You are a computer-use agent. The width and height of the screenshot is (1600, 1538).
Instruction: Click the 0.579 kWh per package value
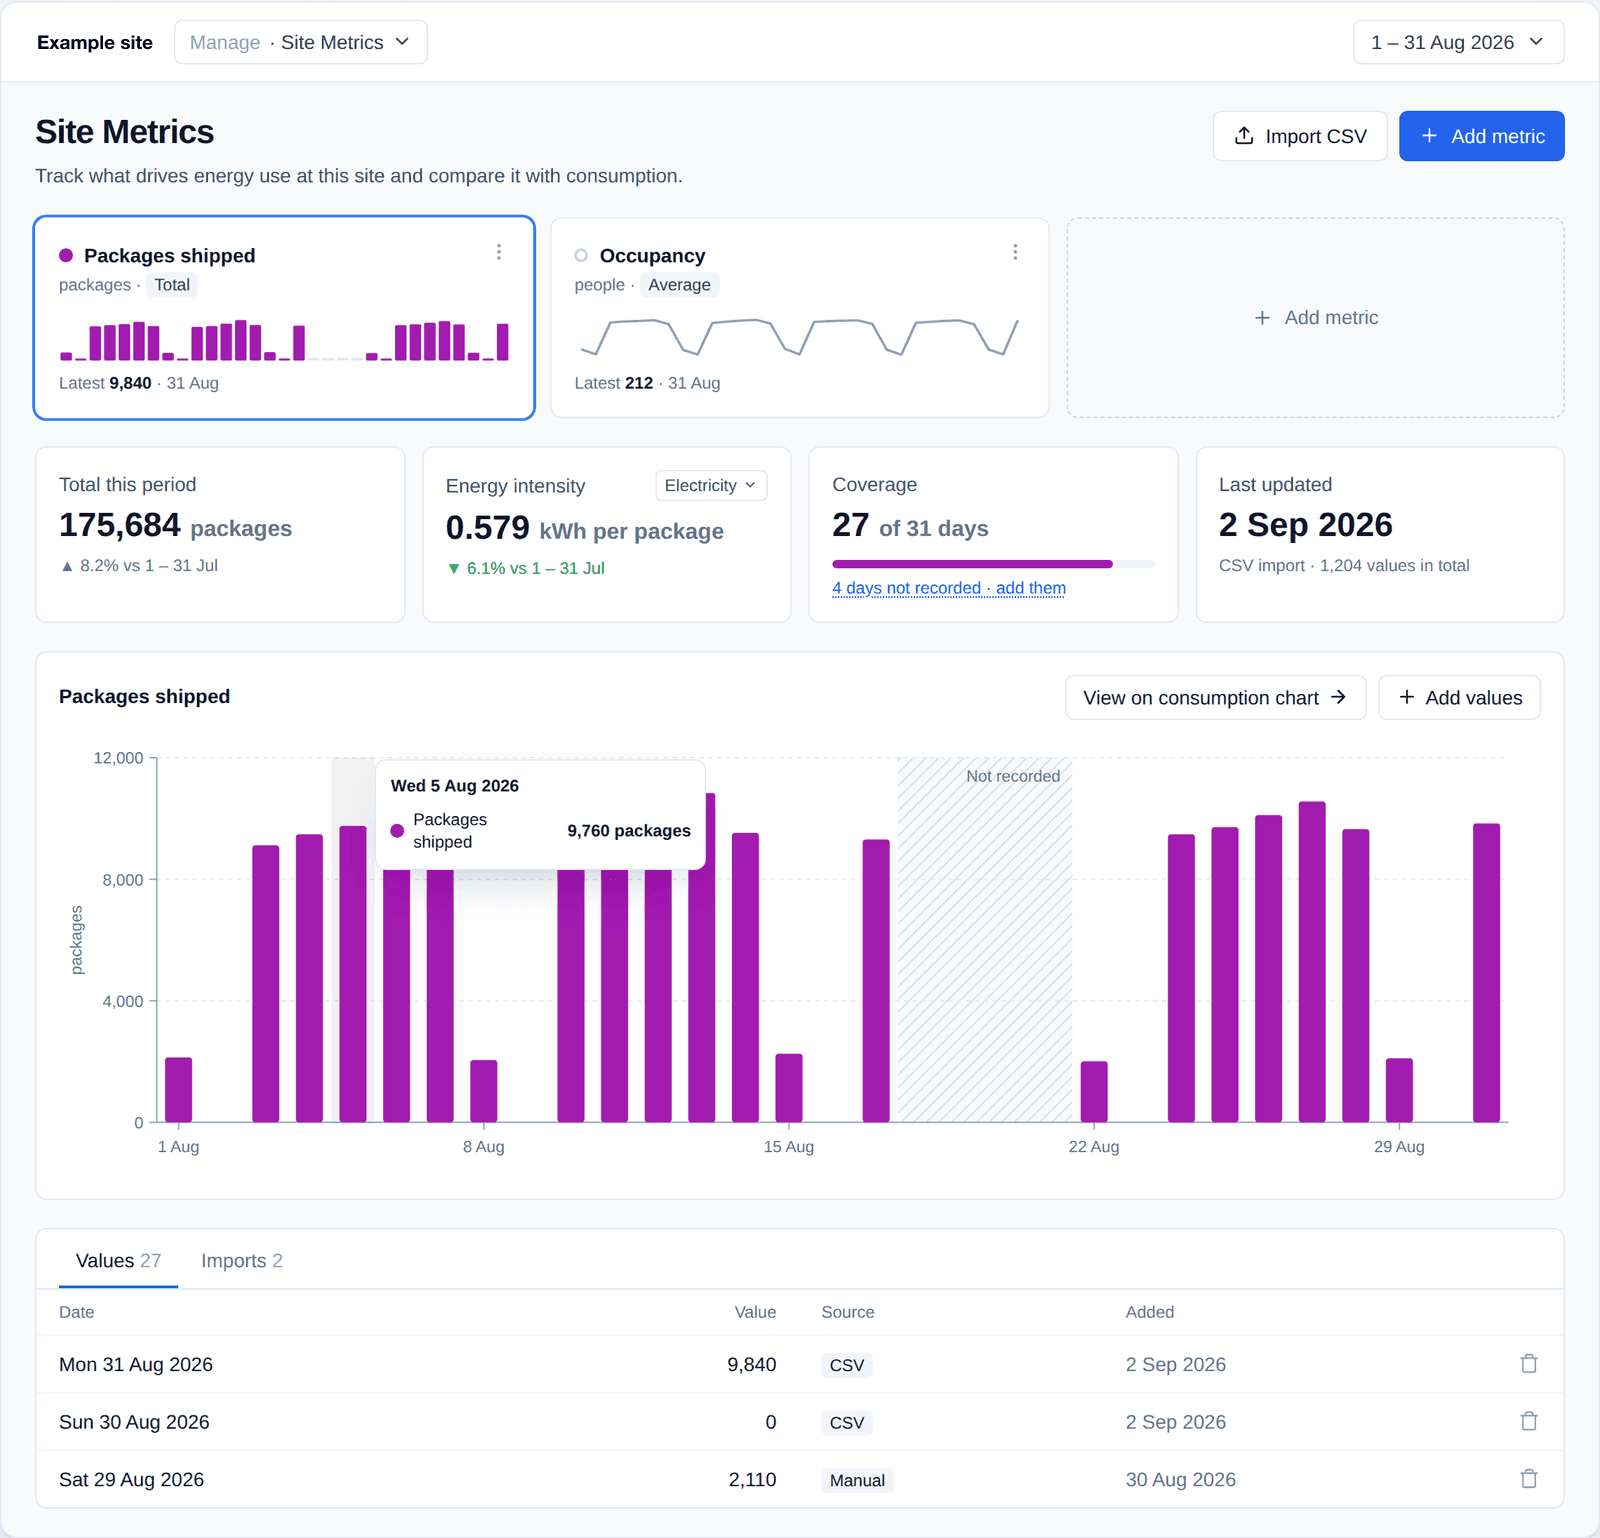(x=585, y=528)
